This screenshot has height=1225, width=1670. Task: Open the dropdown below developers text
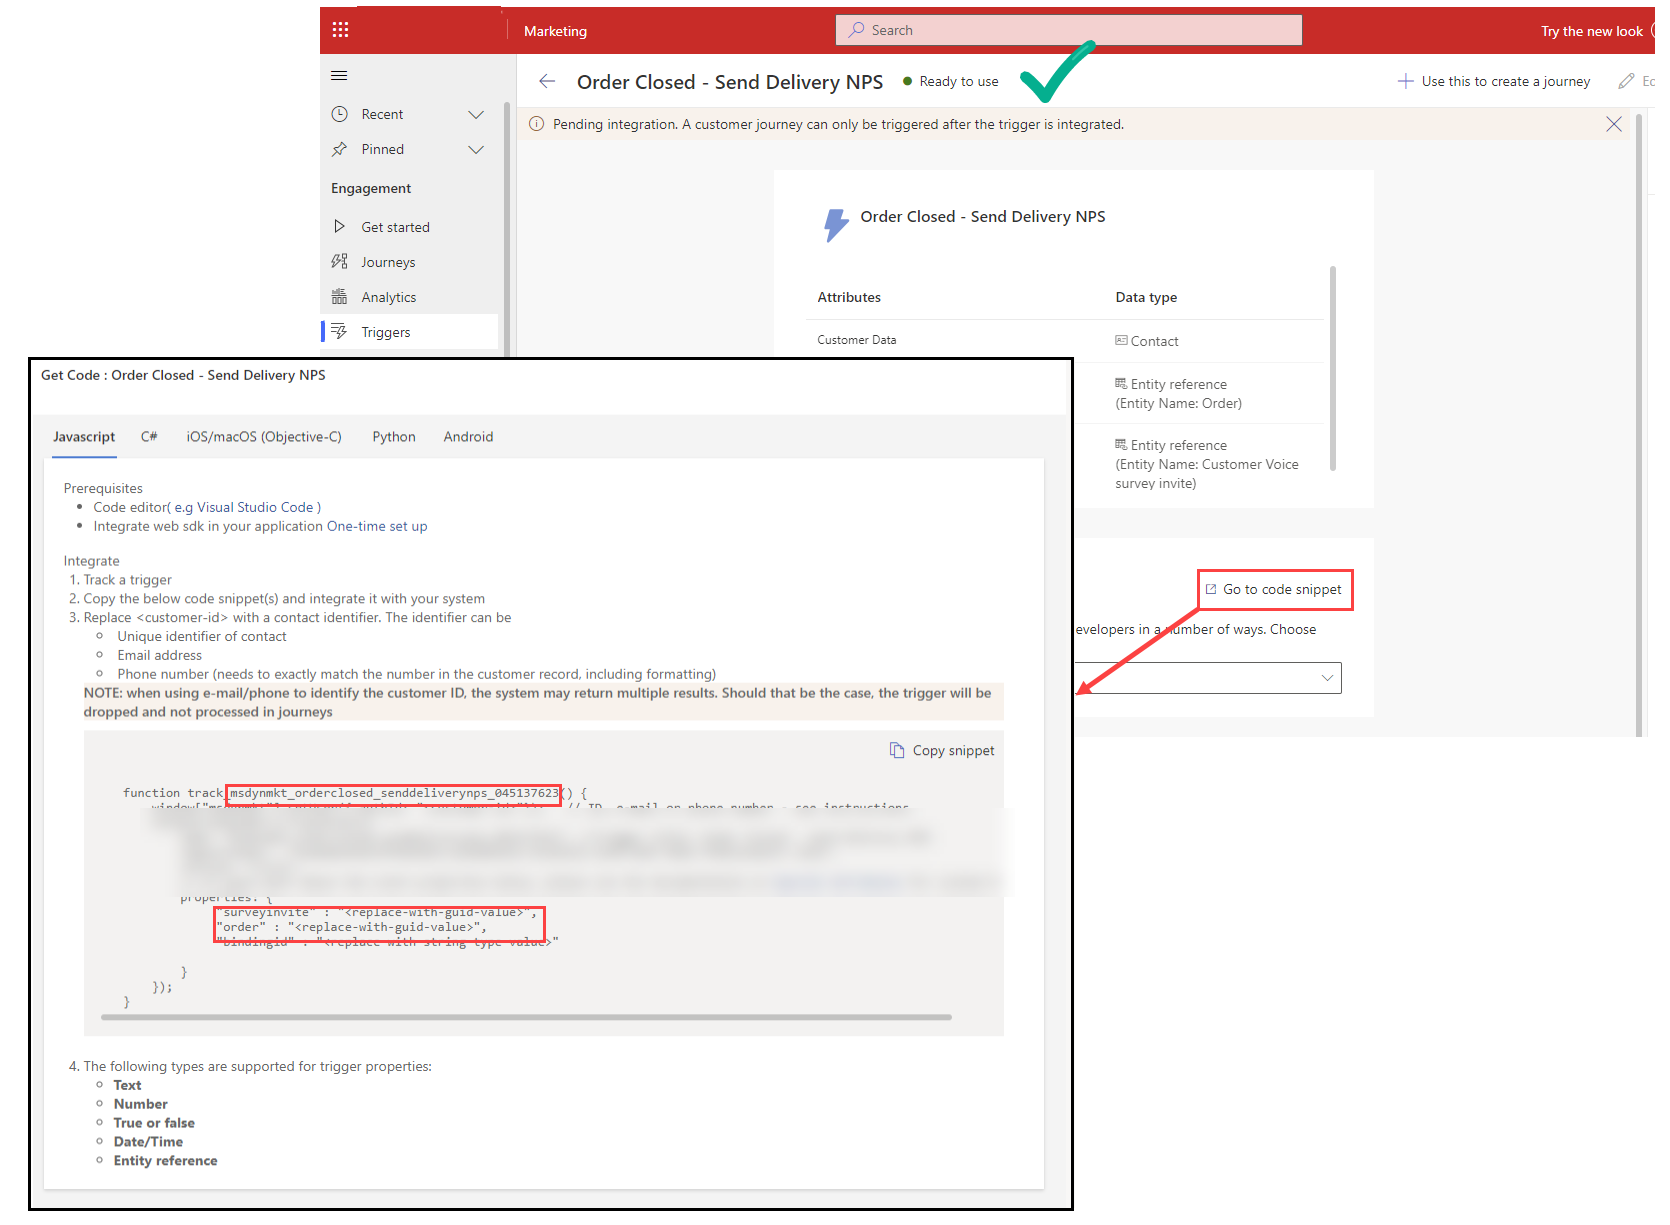tap(1208, 678)
